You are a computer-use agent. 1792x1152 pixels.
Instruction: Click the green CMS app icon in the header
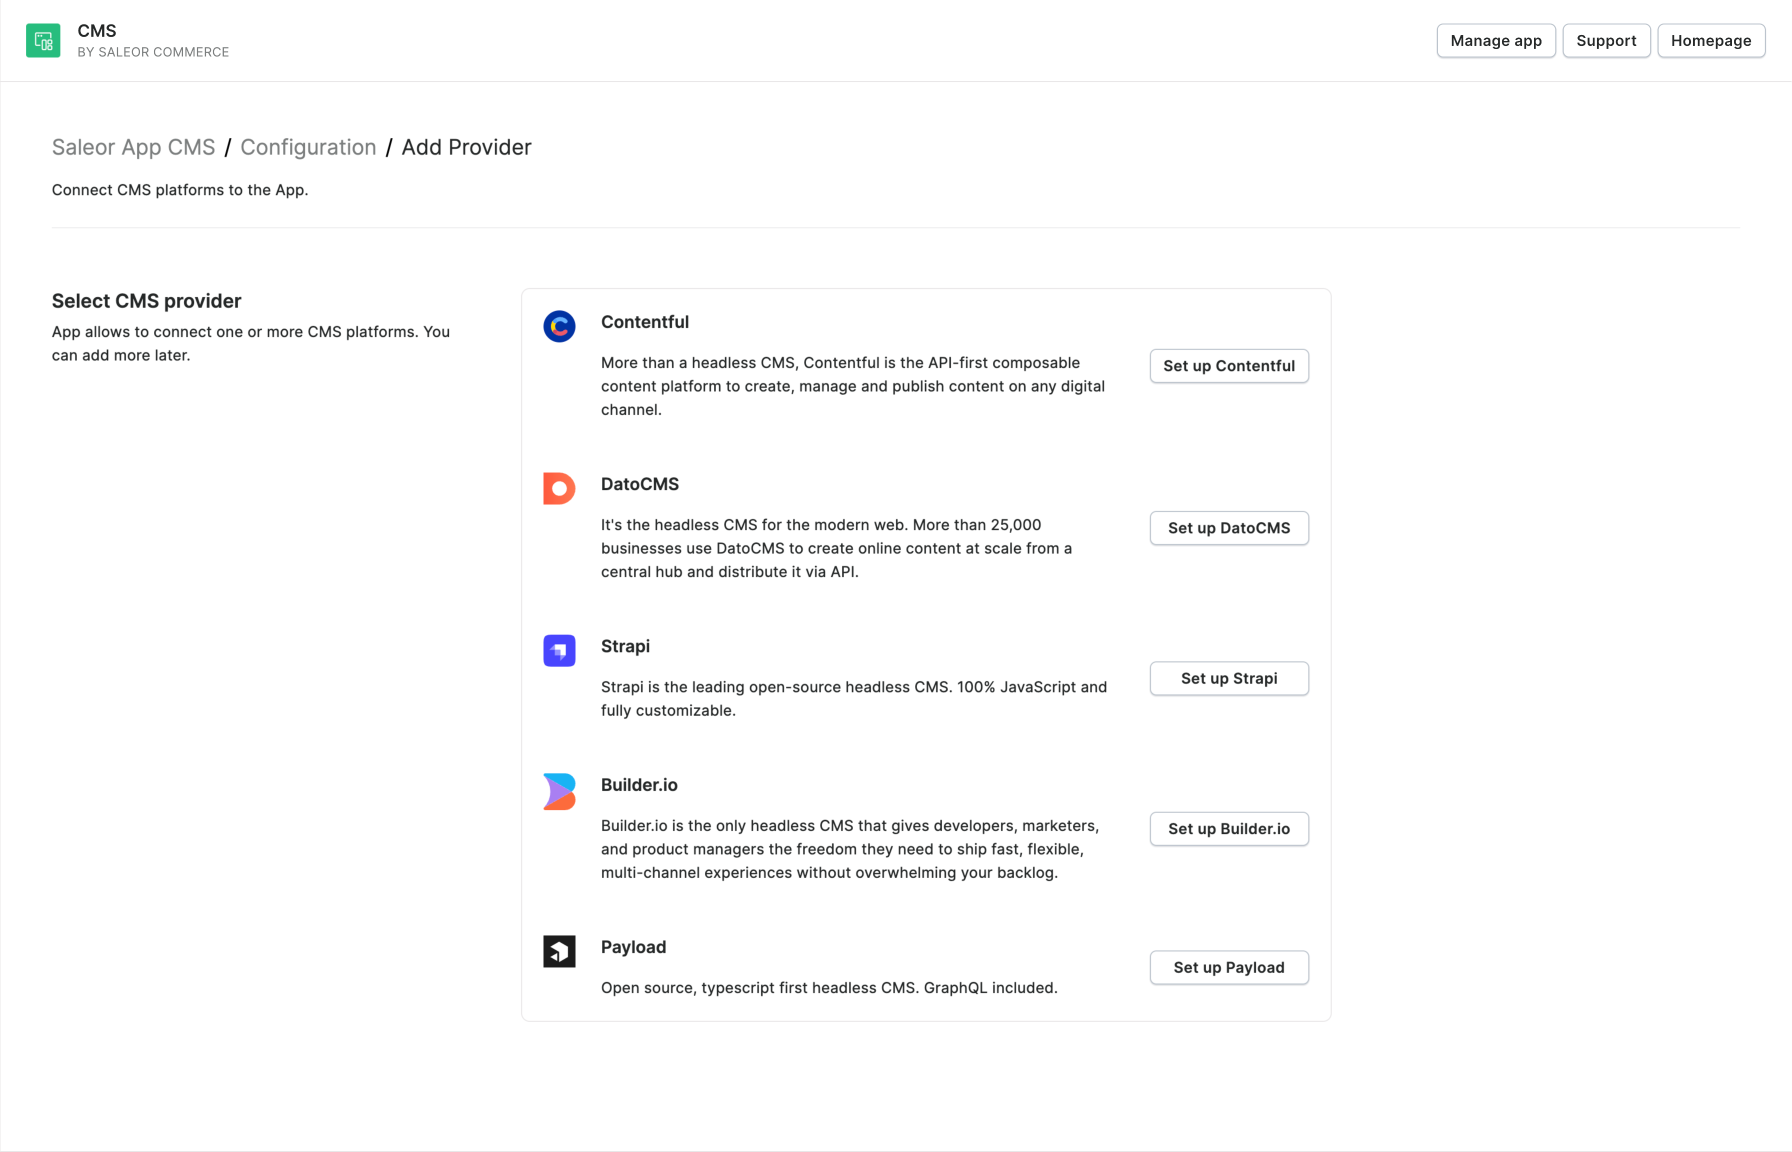(43, 40)
